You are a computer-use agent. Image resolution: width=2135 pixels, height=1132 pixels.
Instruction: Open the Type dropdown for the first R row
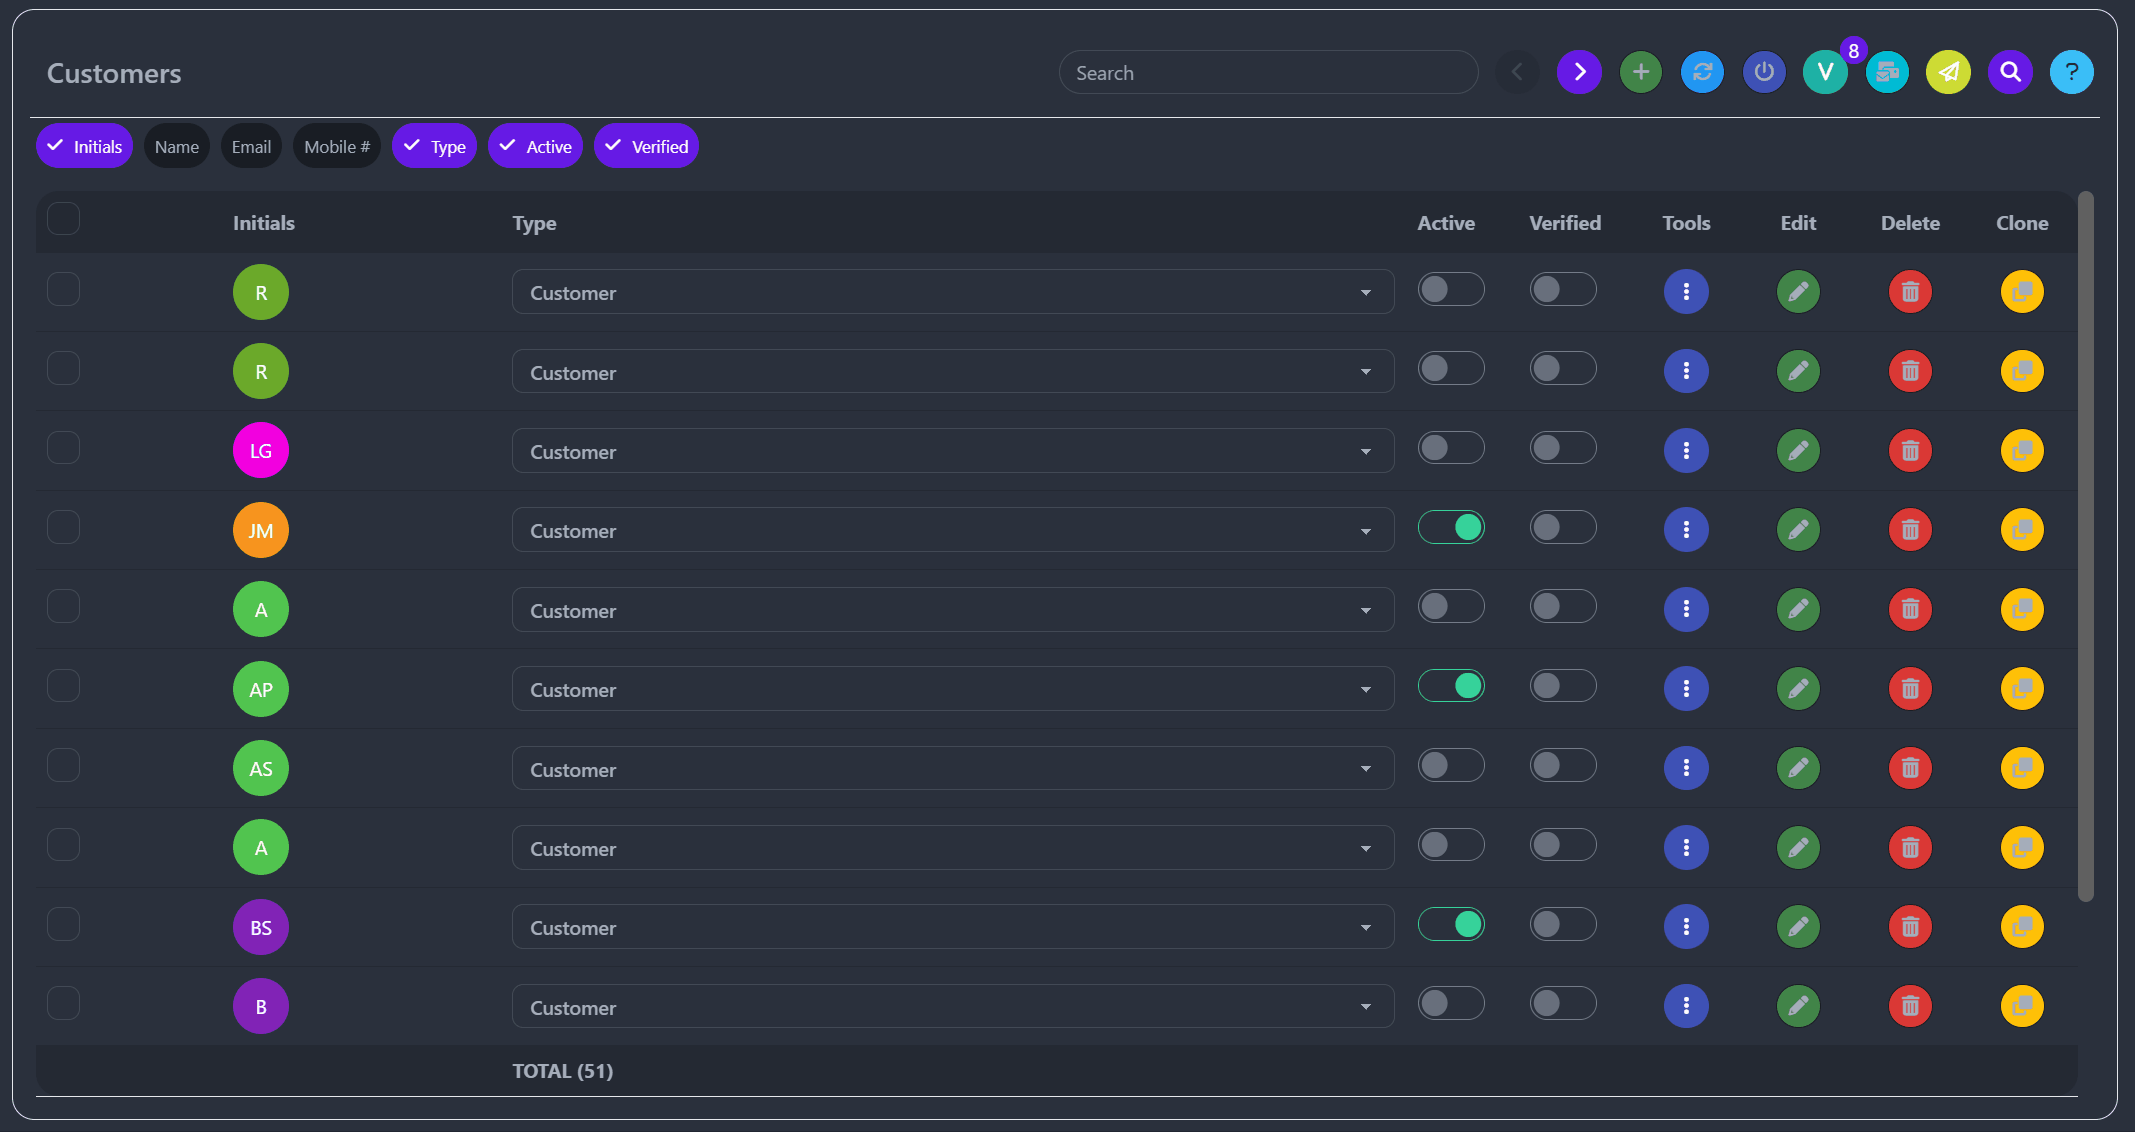pos(952,293)
